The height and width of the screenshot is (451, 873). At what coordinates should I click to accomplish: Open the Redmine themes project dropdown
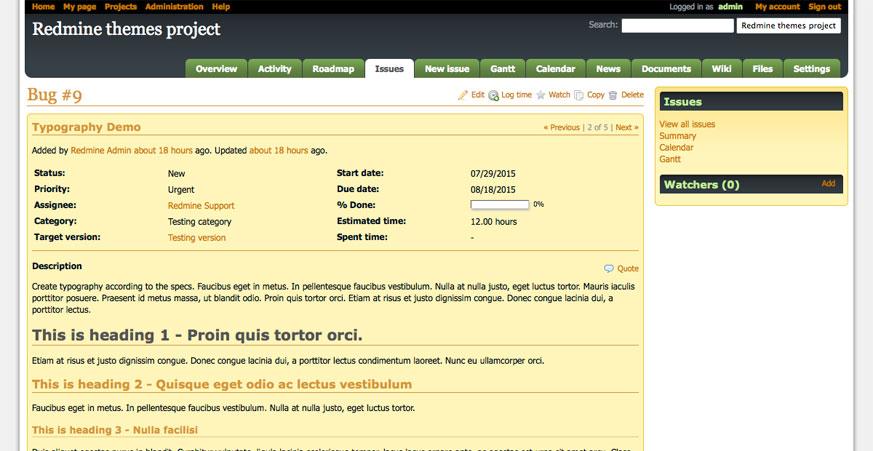click(788, 26)
